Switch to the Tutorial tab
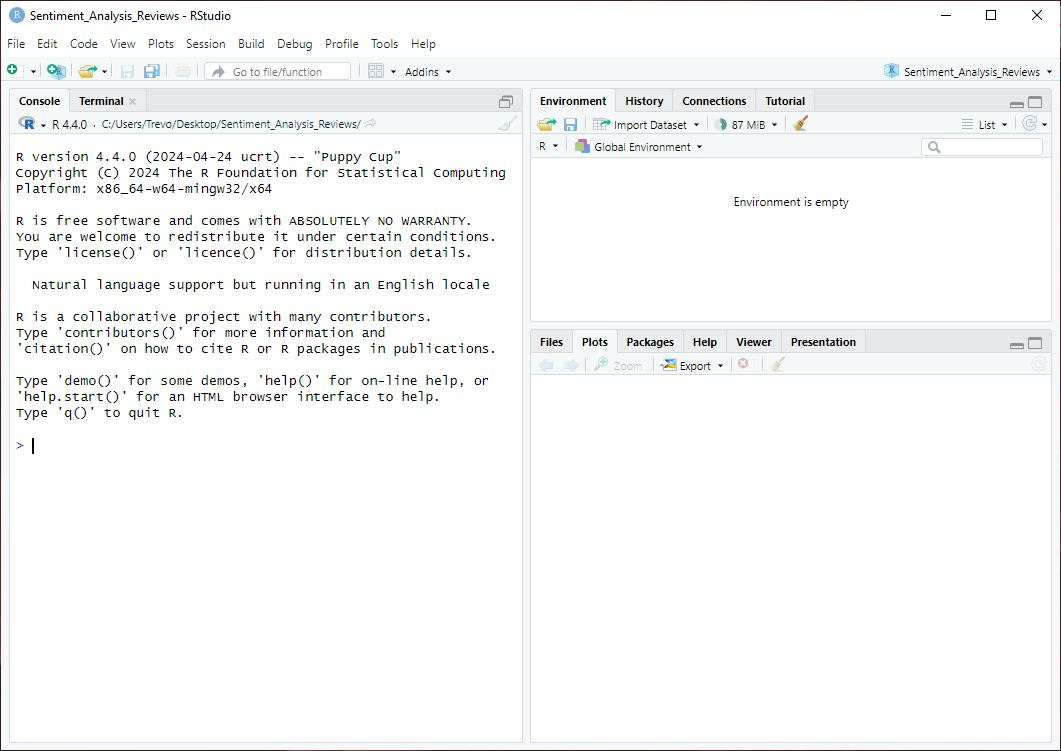1061x751 pixels. click(x=785, y=101)
